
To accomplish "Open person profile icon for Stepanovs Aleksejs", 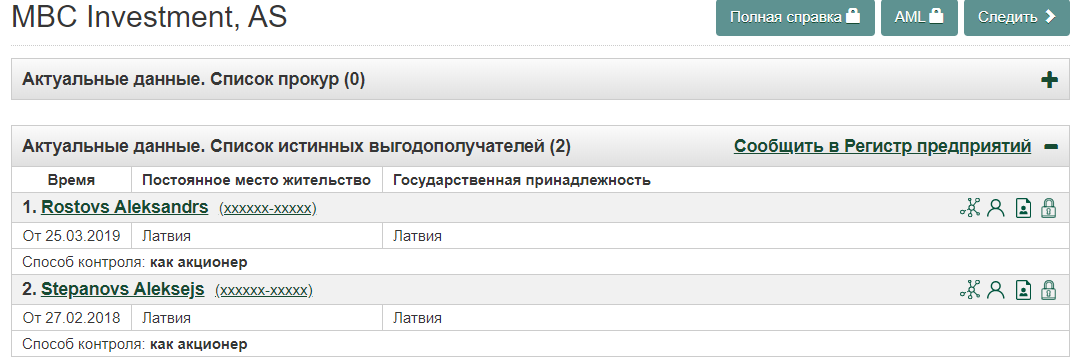I will pos(996,290).
